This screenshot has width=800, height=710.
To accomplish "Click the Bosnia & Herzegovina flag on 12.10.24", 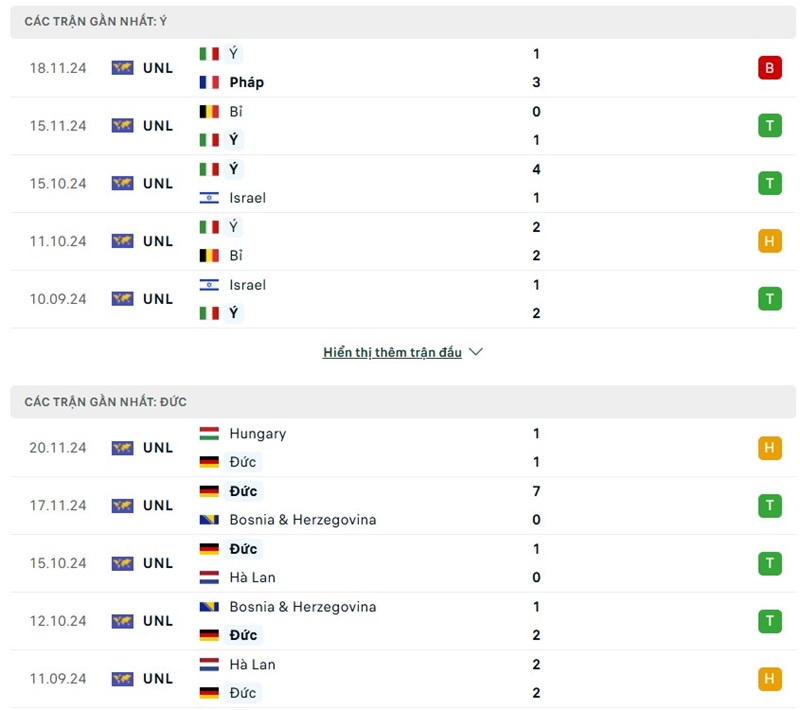I will point(211,606).
